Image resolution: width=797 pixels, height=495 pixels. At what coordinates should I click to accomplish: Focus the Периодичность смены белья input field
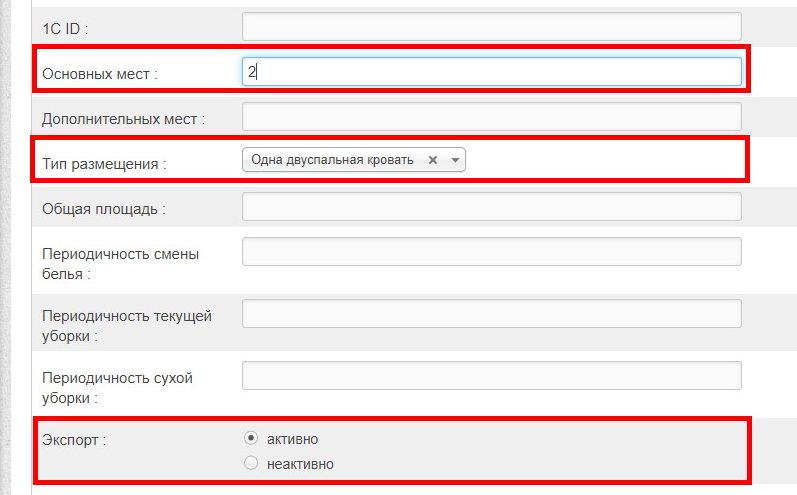pyautogui.click(x=492, y=252)
